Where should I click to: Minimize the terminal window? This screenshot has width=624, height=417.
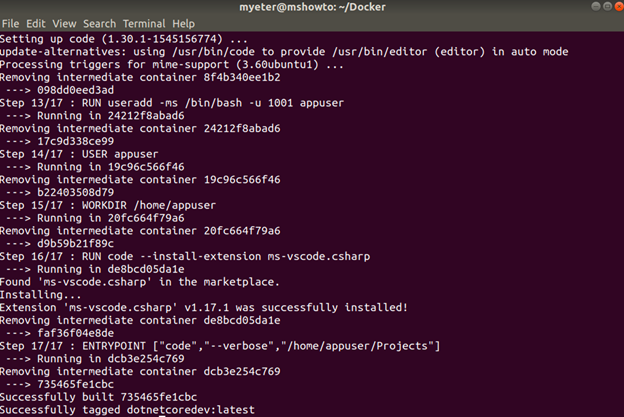(596, 6)
